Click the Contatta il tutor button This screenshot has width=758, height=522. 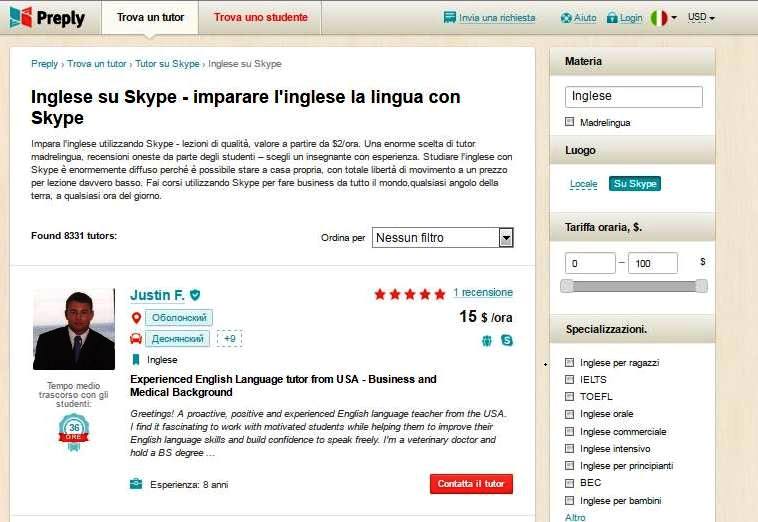tap(471, 484)
